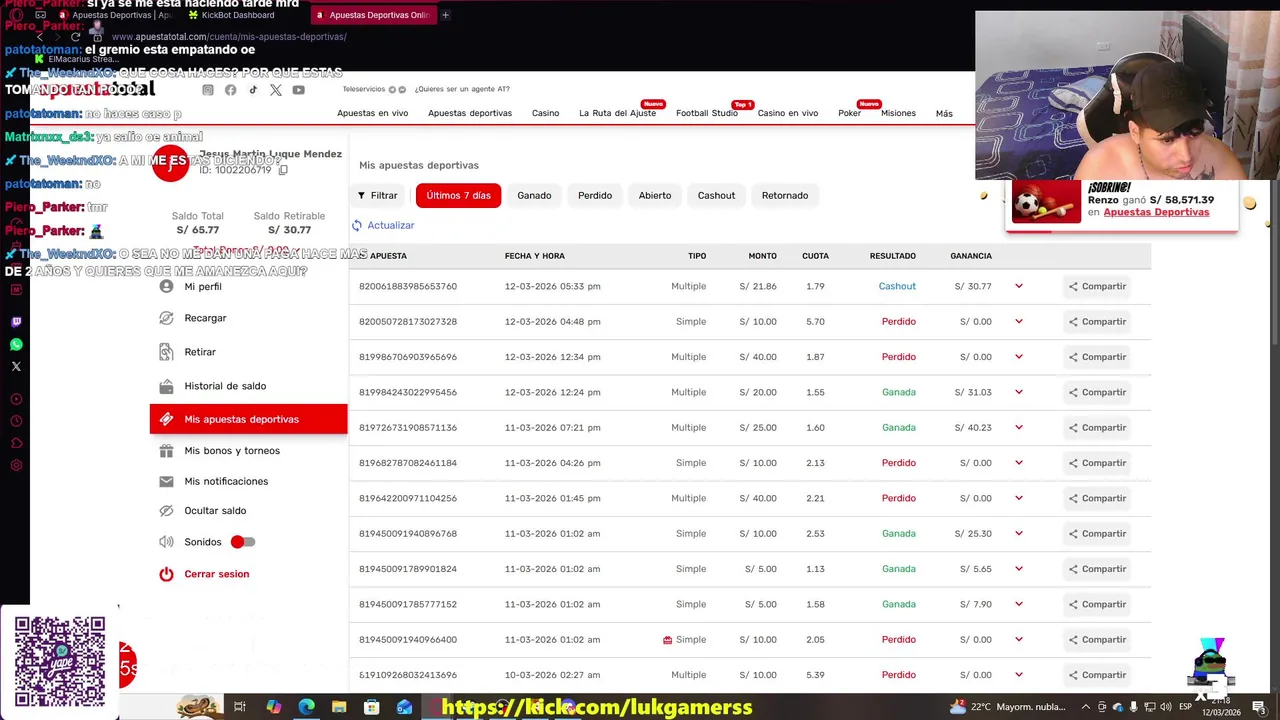
Task: Open Football Studio menu item
Action: pyautogui.click(x=707, y=113)
